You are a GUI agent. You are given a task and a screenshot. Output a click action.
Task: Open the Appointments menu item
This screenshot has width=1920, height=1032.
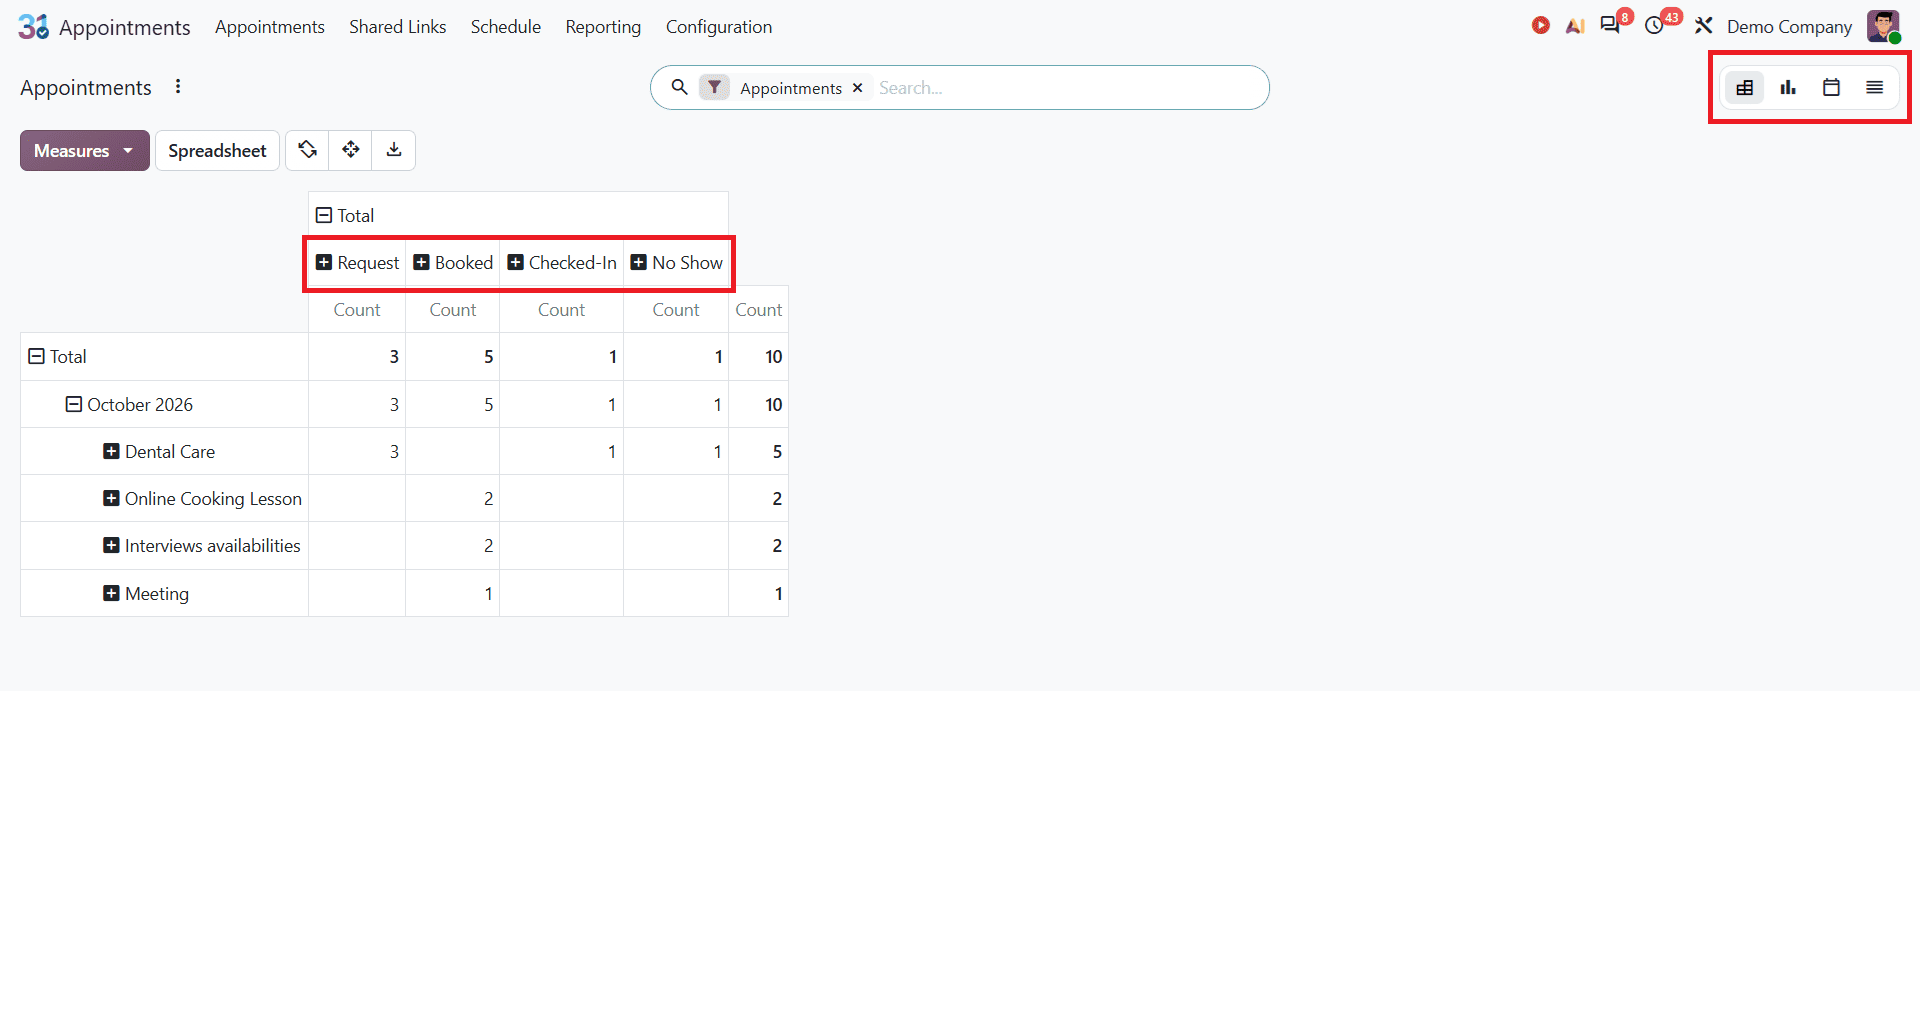pyautogui.click(x=270, y=27)
